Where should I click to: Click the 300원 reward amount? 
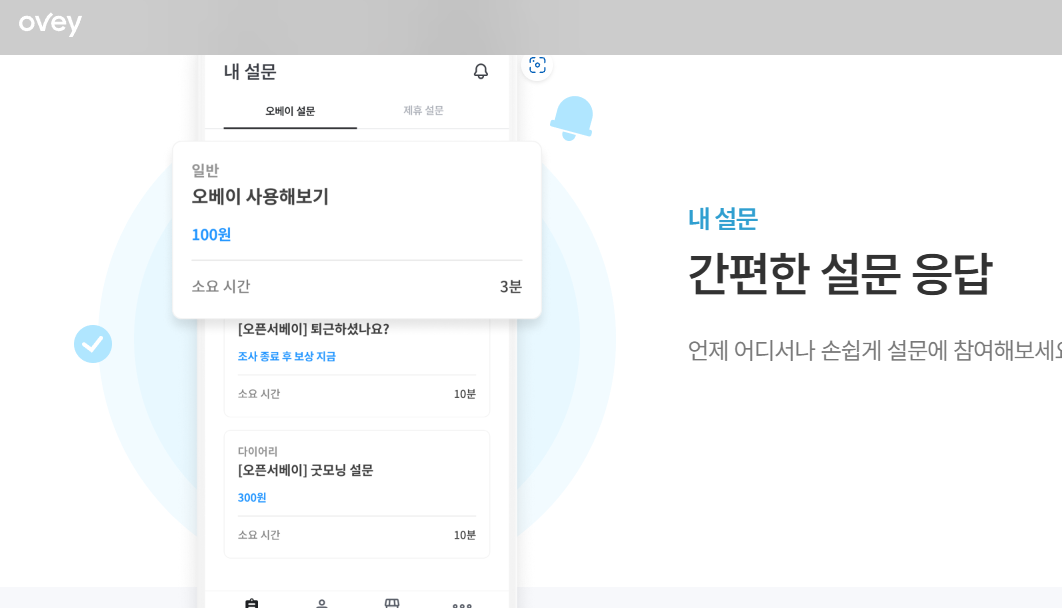click(x=252, y=498)
